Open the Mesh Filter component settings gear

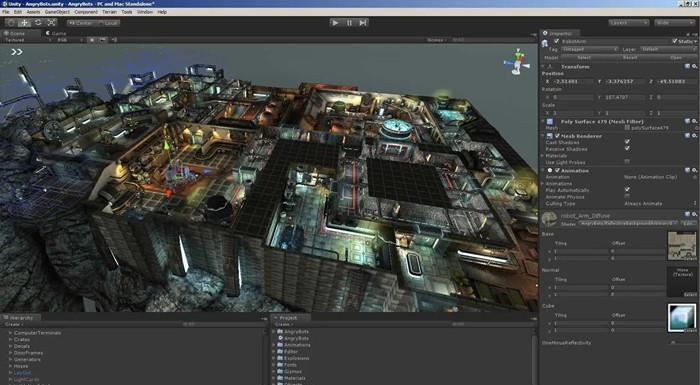click(x=694, y=121)
